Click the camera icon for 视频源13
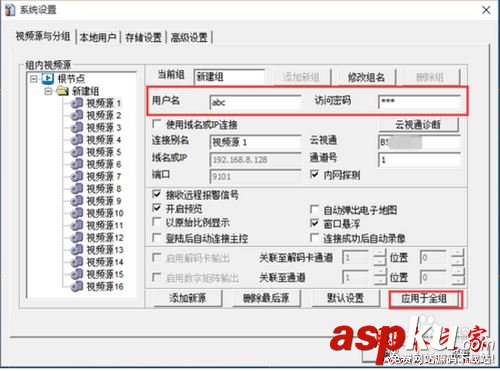 click(x=77, y=250)
